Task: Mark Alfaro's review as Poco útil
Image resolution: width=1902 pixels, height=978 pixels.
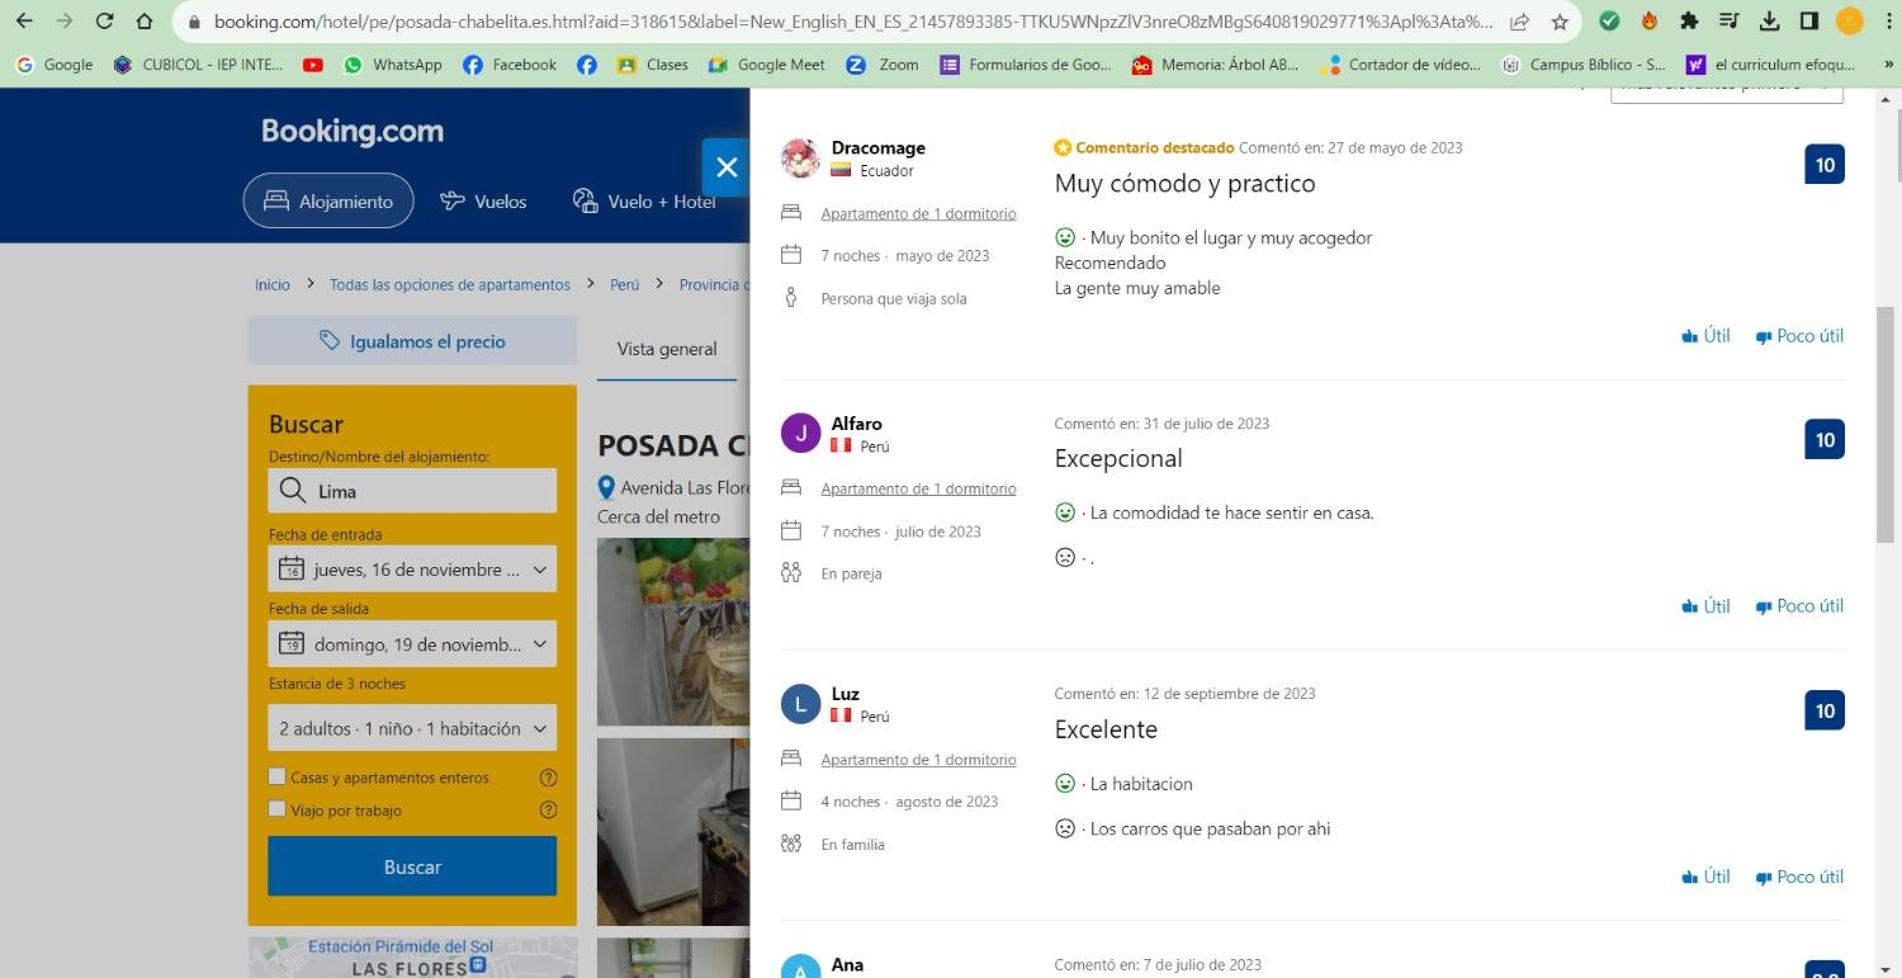Action: 1799,606
